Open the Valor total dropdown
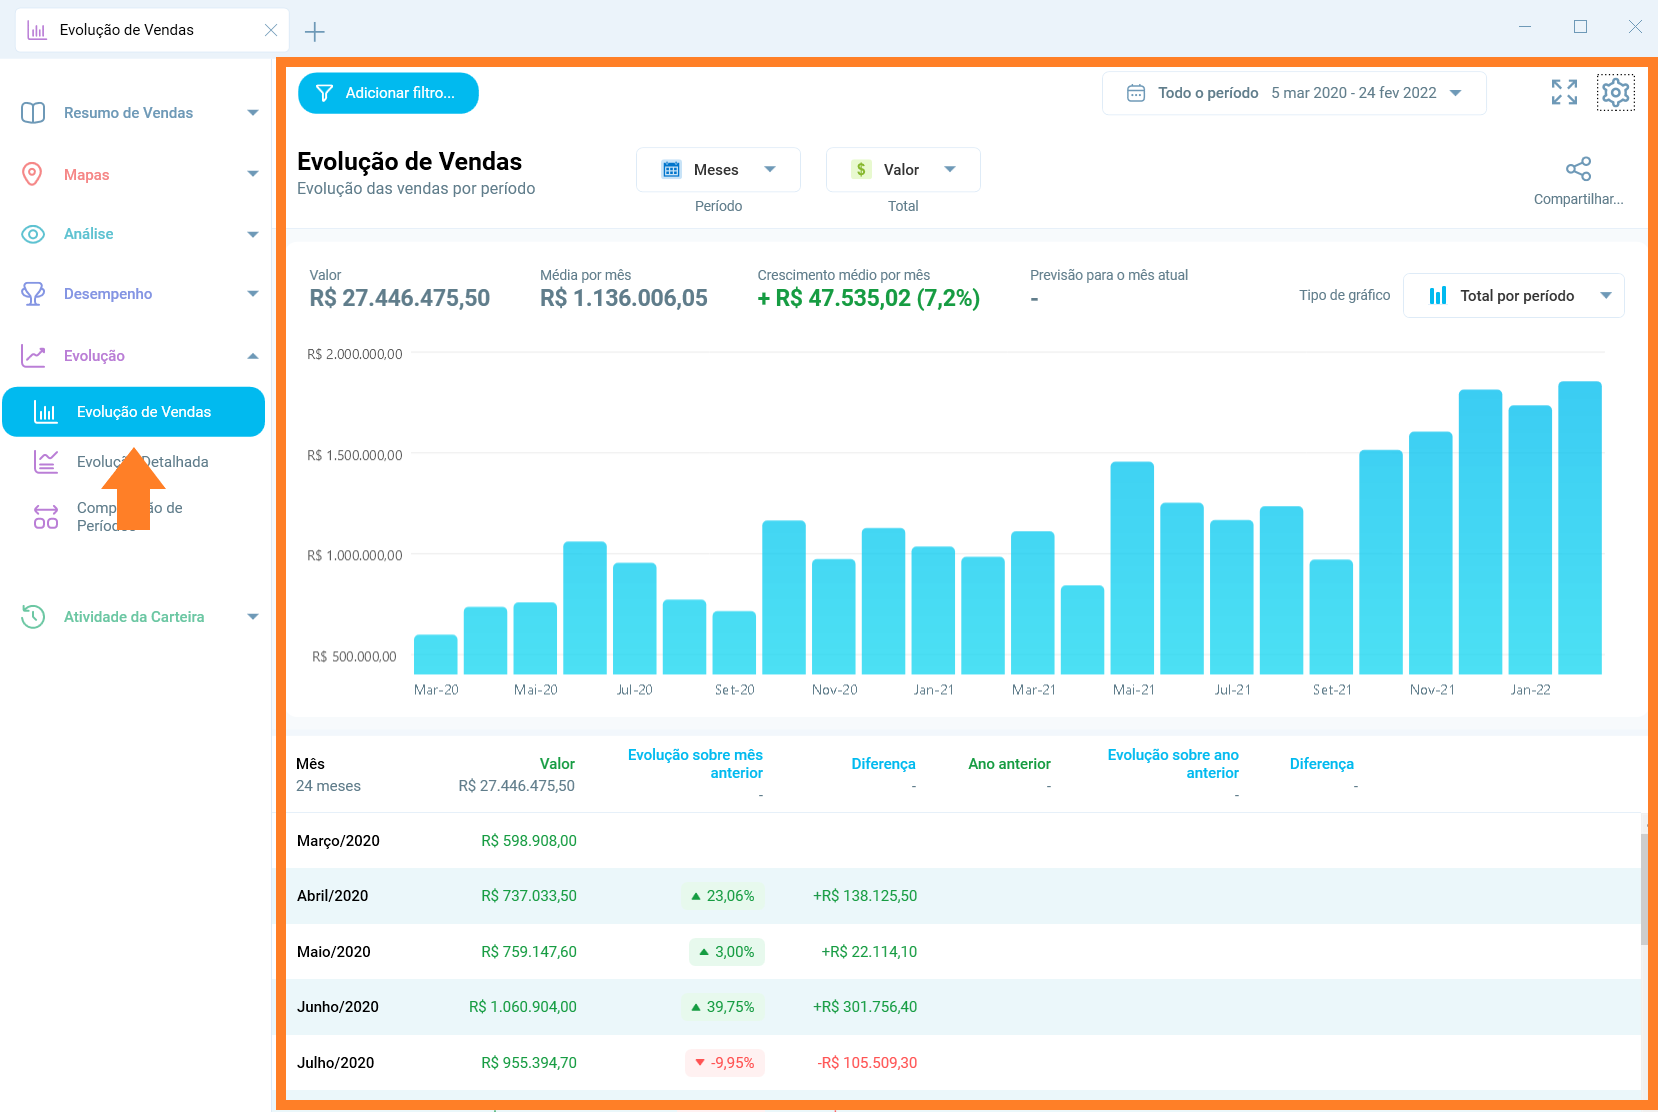This screenshot has height=1112, width=1658. coord(903,169)
